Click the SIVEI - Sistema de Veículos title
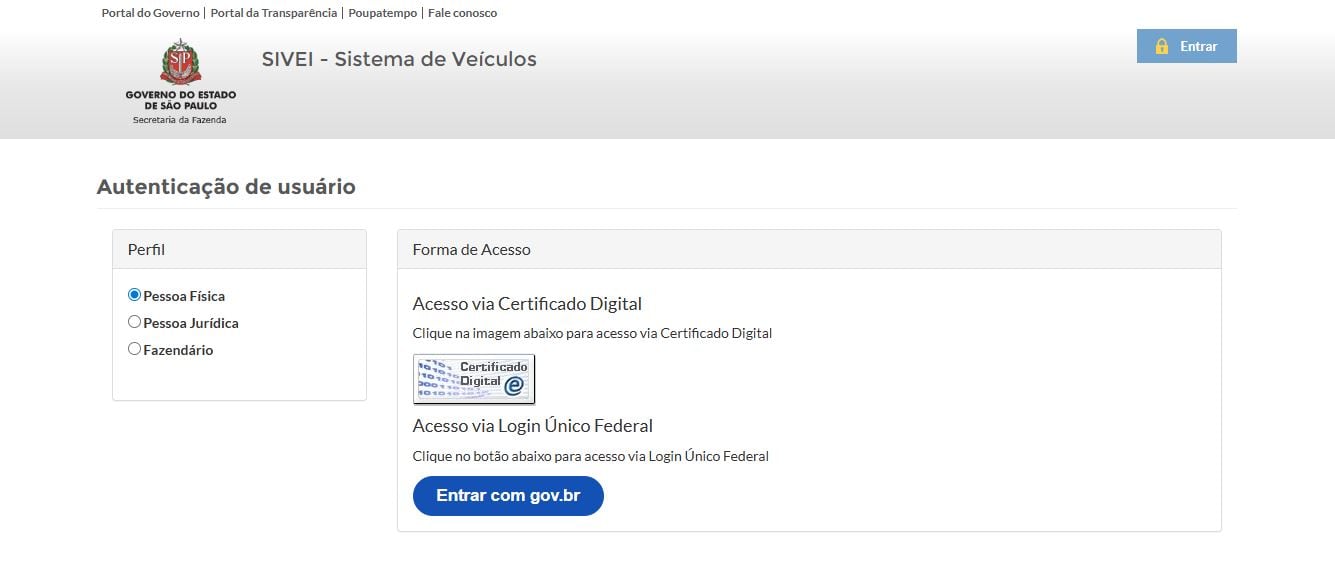 coord(399,59)
